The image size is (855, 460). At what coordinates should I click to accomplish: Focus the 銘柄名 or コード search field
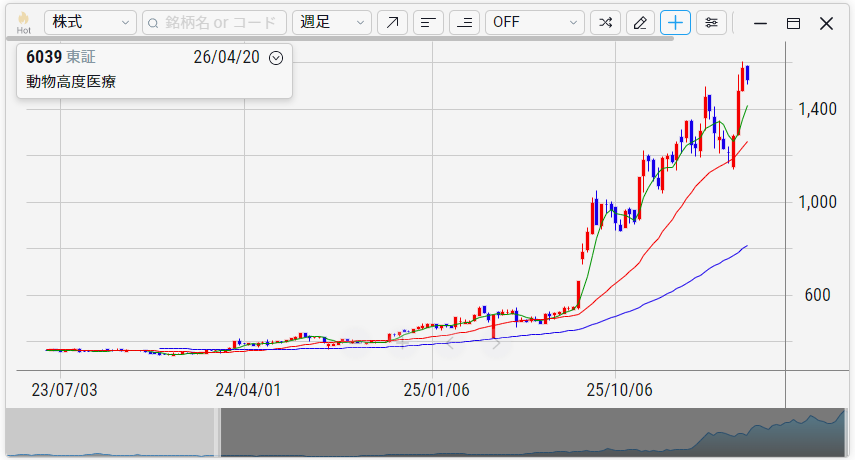click(x=214, y=22)
